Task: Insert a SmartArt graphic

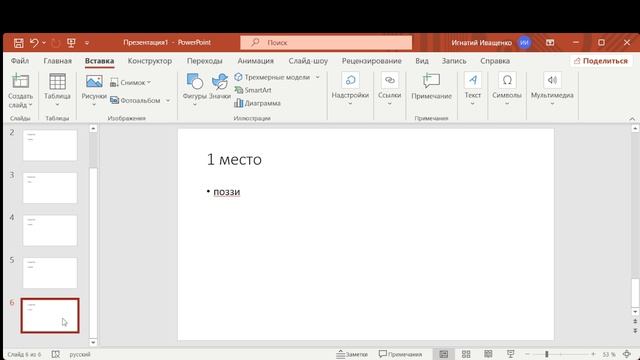Action: coord(253,90)
